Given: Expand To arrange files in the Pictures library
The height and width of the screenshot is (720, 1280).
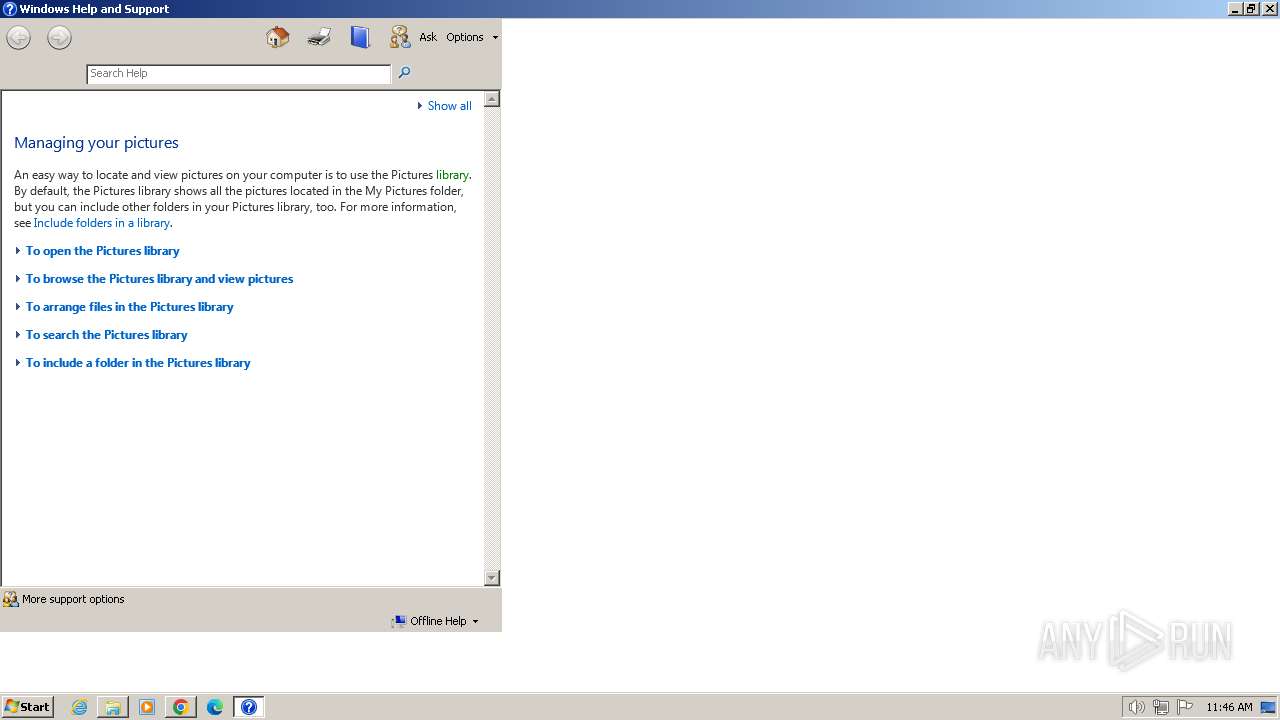Looking at the screenshot, I should [129, 307].
